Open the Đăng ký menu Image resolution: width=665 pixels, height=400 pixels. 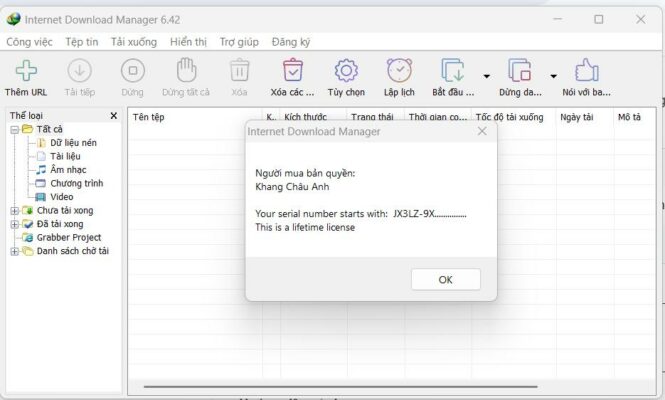click(x=291, y=42)
